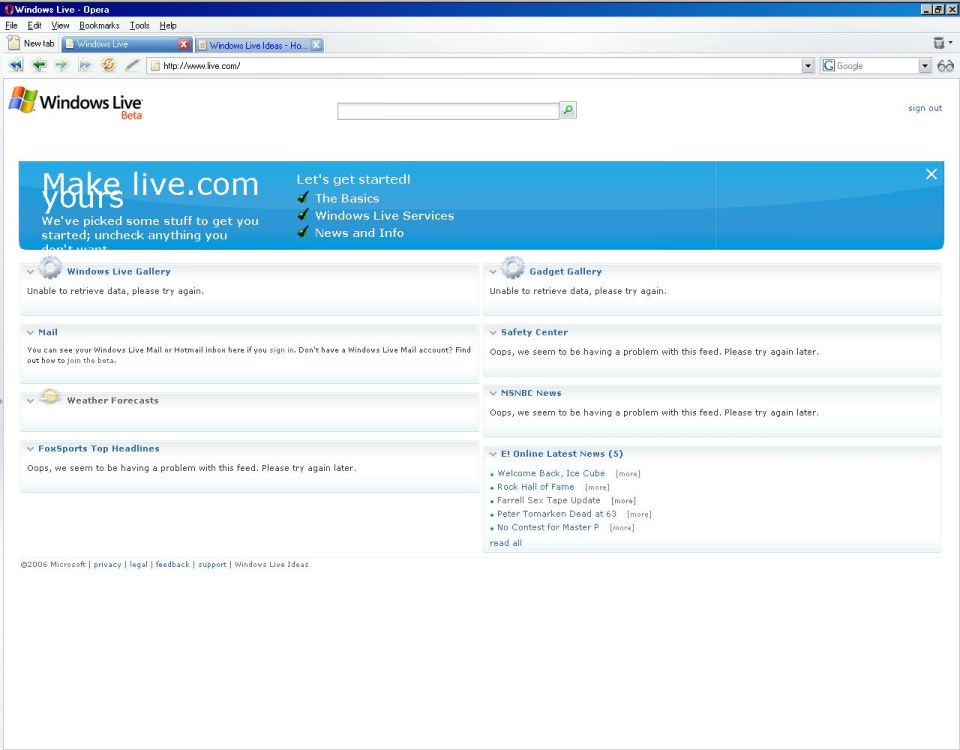Click the Windows Live Beta logo

[x=75, y=102]
